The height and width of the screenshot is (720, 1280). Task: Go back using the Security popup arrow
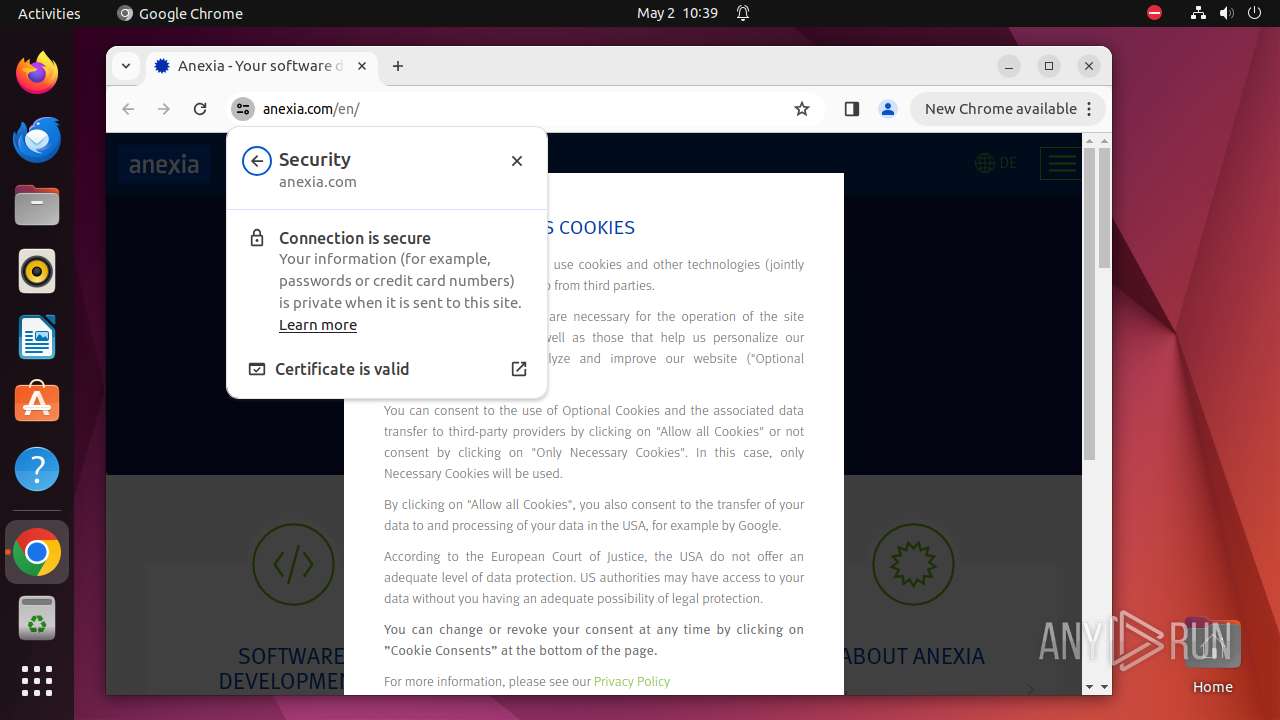pyautogui.click(x=257, y=160)
